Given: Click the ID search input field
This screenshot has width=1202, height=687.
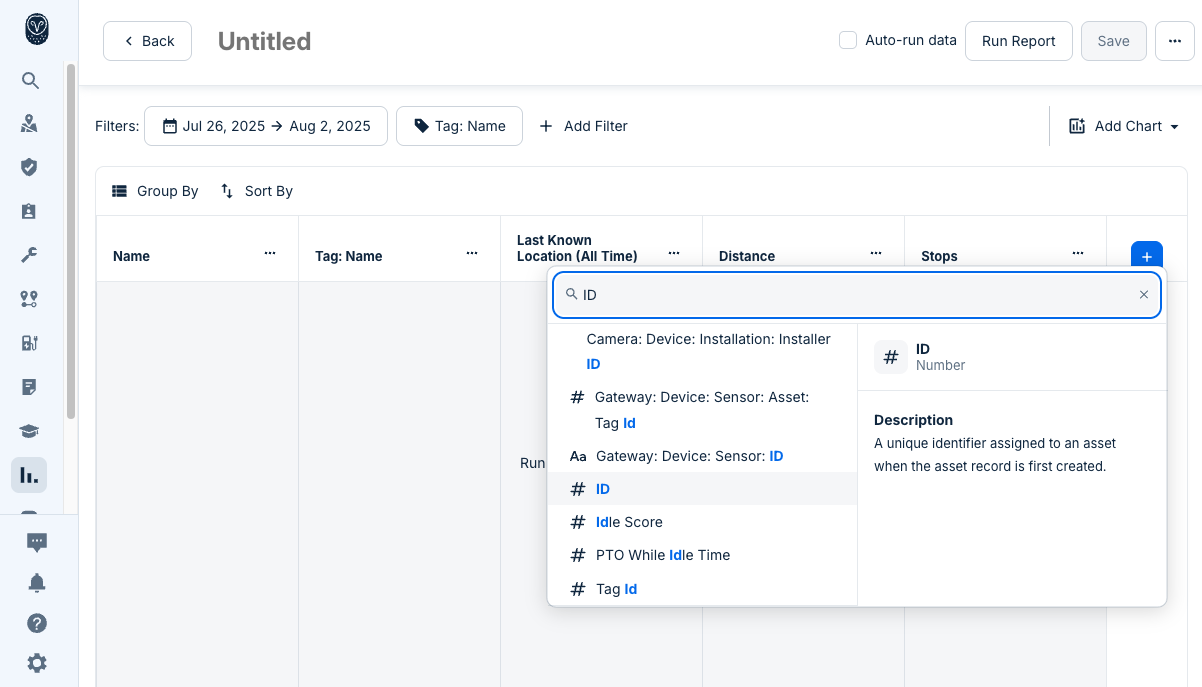Looking at the screenshot, I should click(856, 295).
